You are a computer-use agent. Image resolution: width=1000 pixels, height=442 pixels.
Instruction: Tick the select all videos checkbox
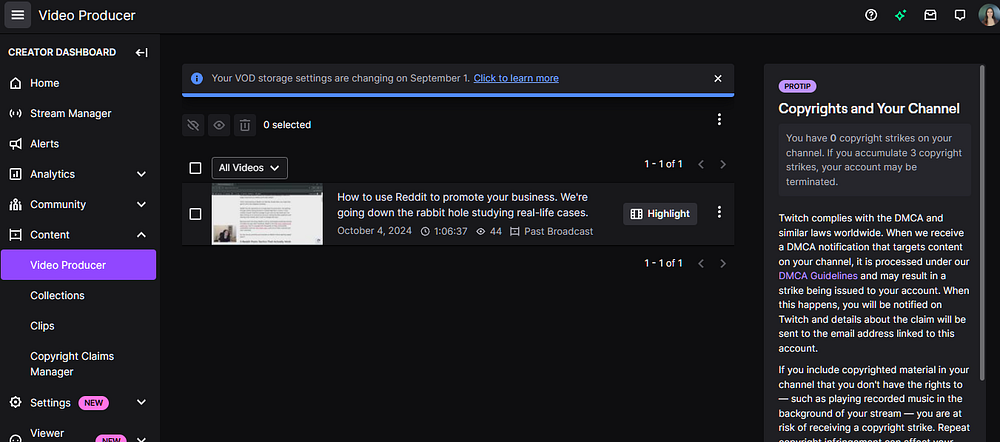pos(196,168)
